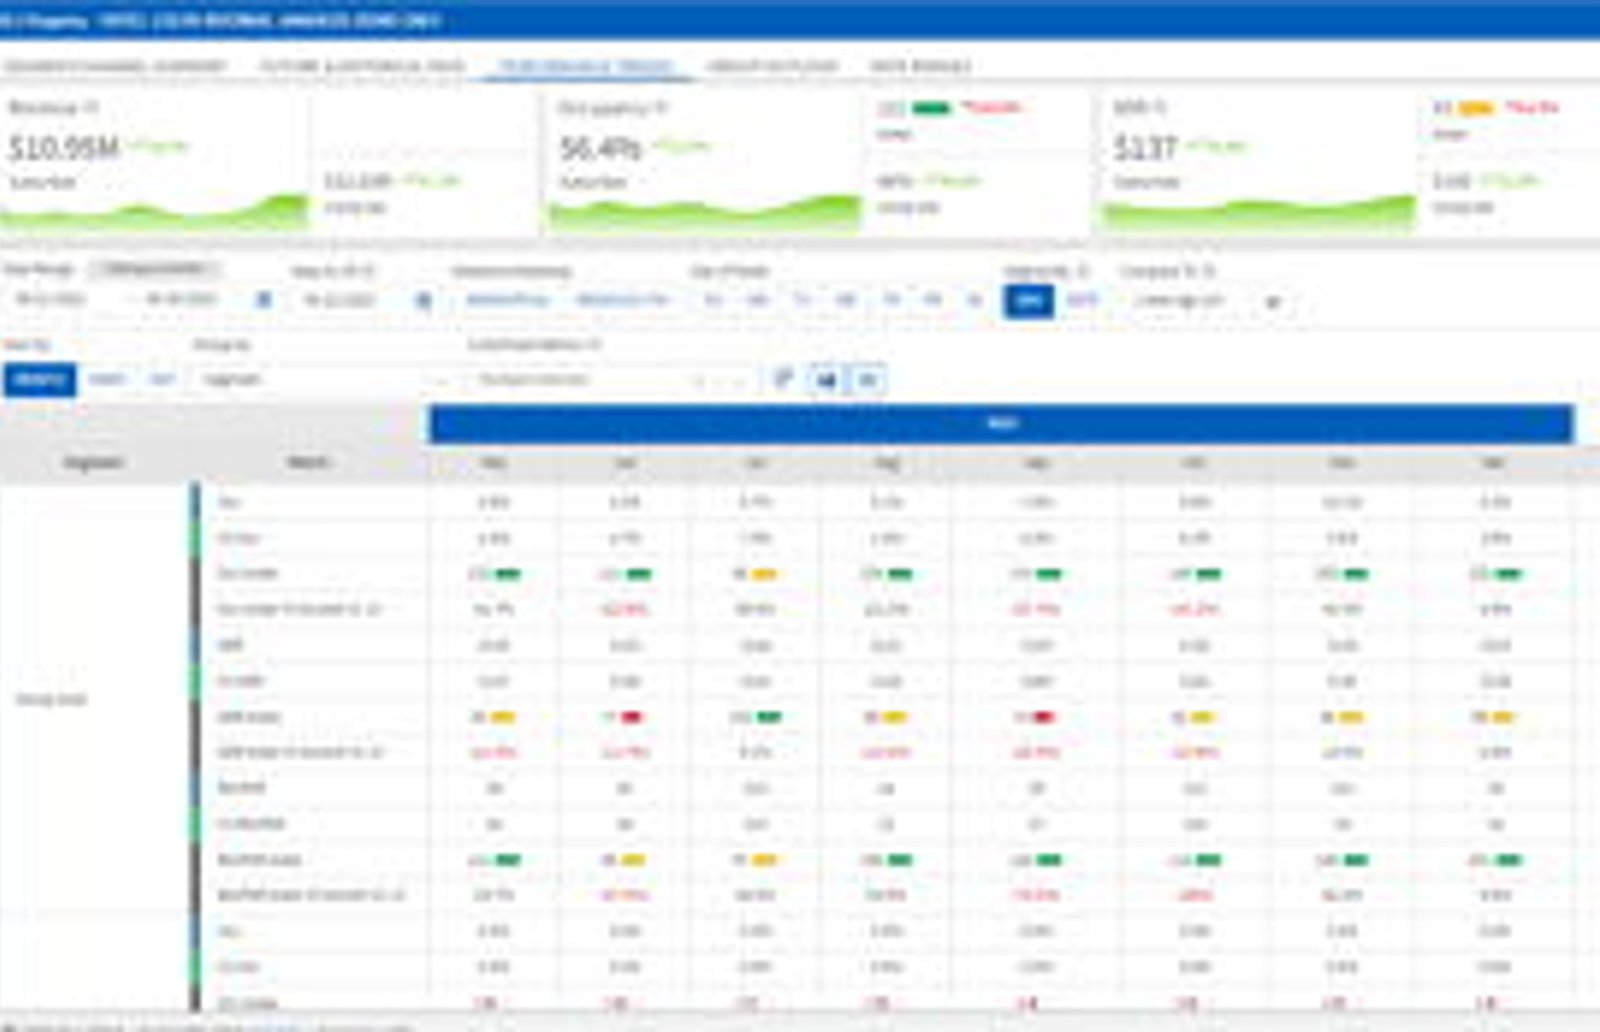
Task: Select the table view icon in toolbar
Action: pyautogui.click(x=868, y=379)
